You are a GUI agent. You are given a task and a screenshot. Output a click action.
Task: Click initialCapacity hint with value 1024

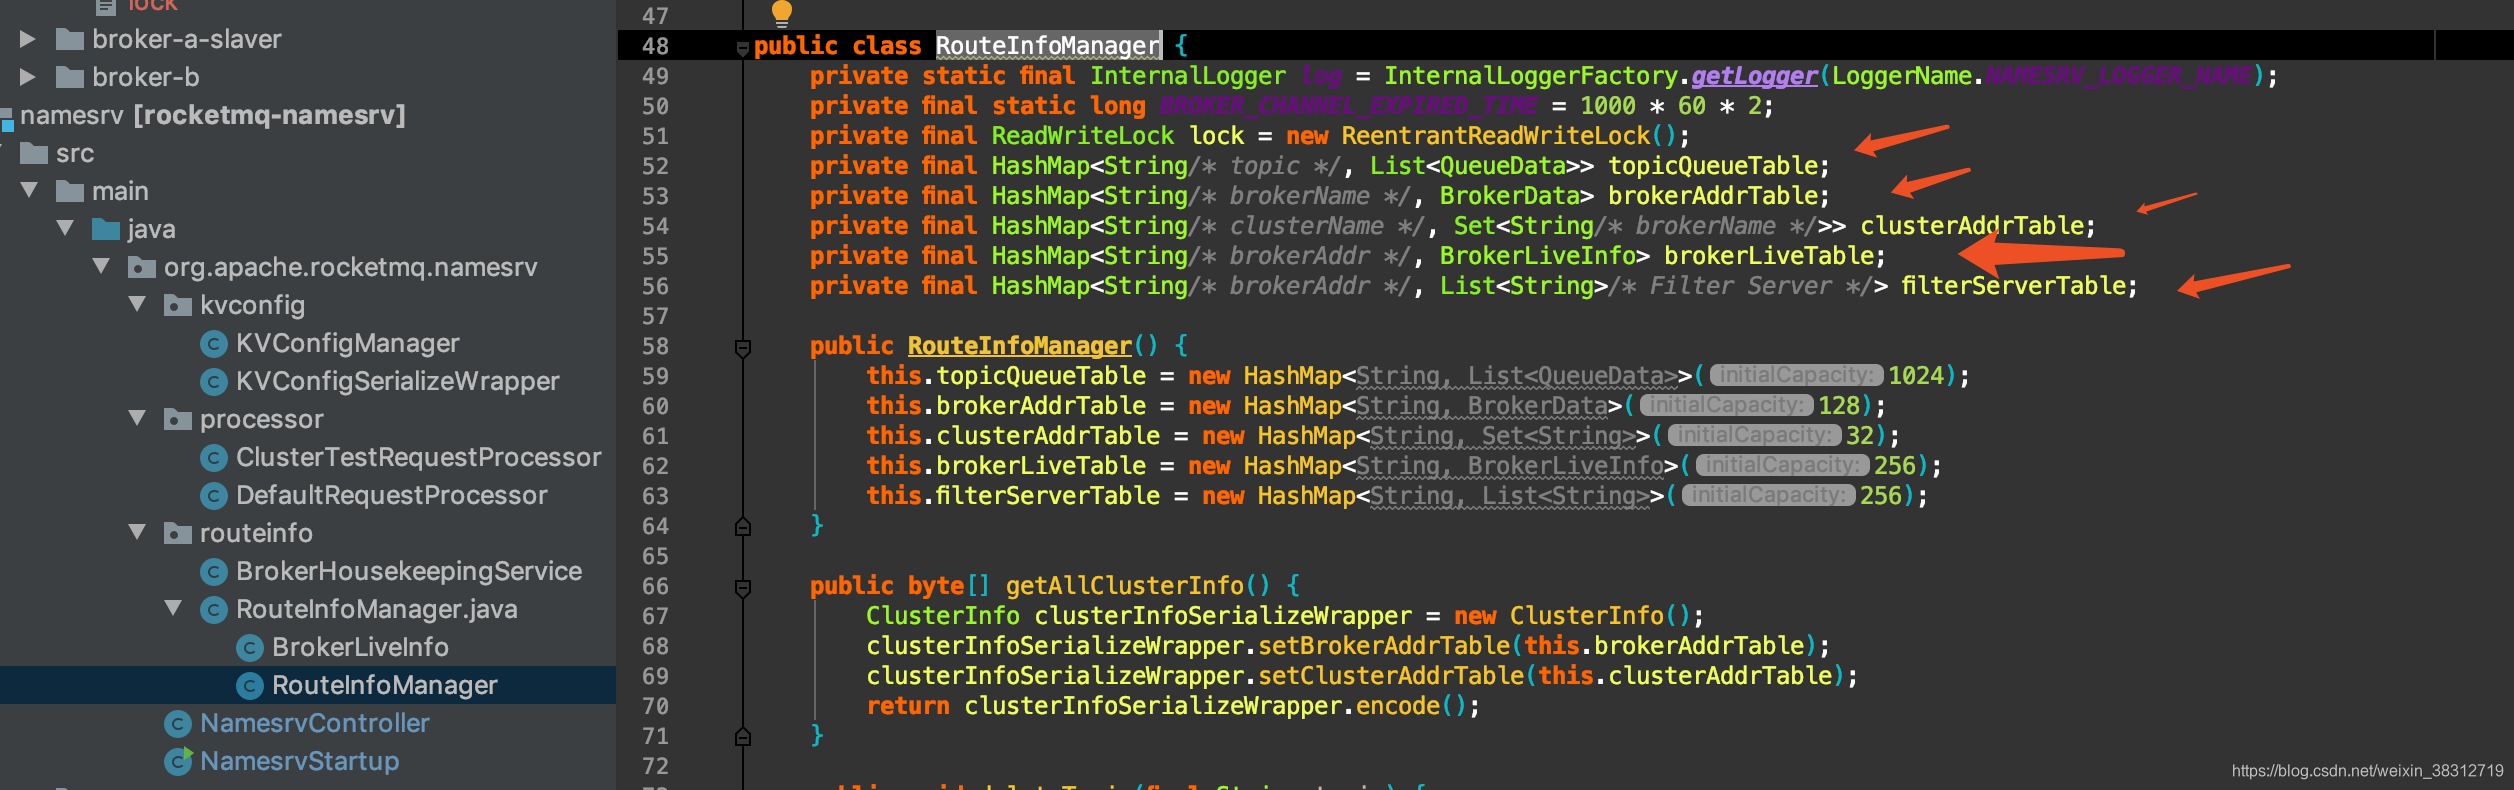click(x=1796, y=376)
